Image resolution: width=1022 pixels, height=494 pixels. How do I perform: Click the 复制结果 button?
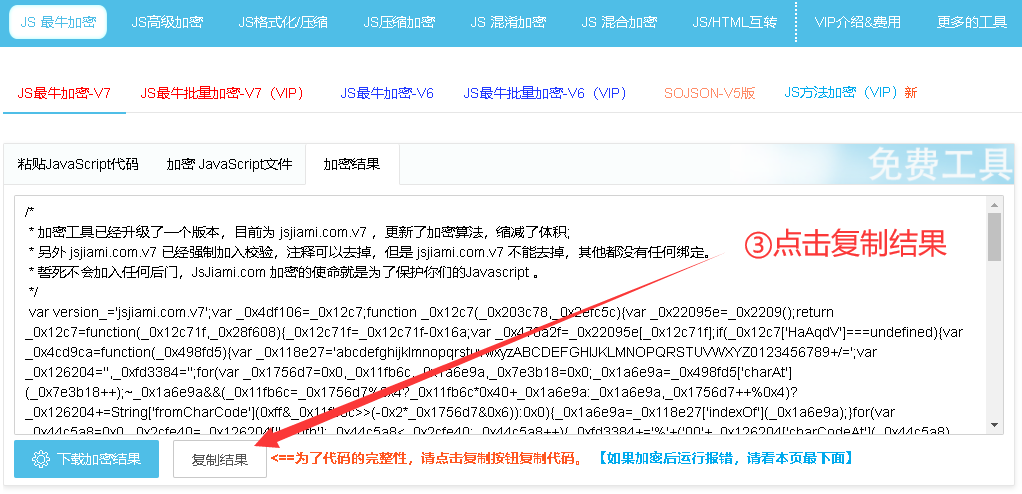point(220,460)
